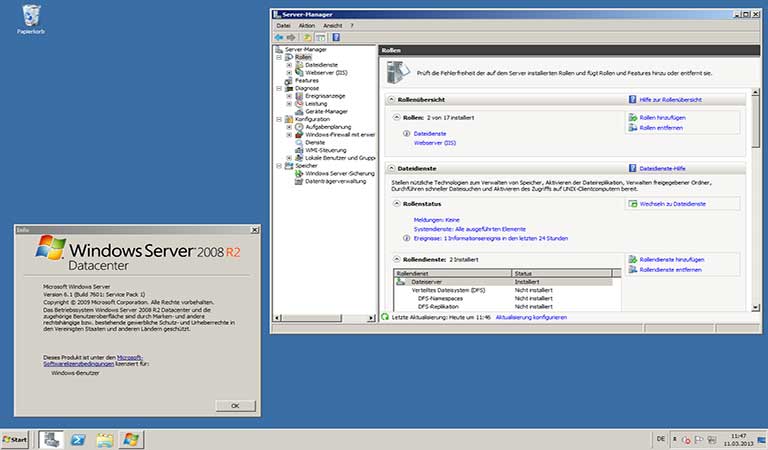Image resolution: width=768 pixels, height=450 pixels.
Task: Open the Aktion menu
Action: (x=307, y=25)
